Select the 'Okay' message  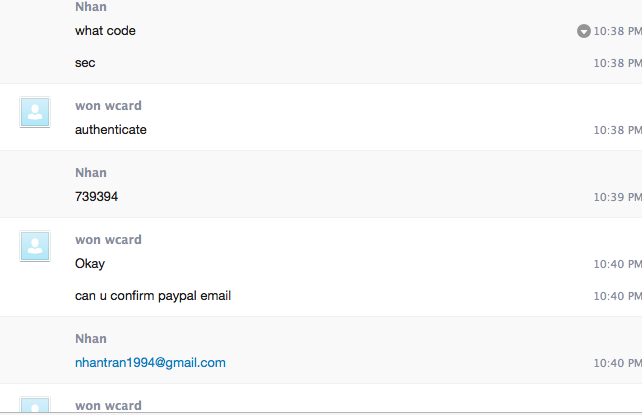(90, 264)
